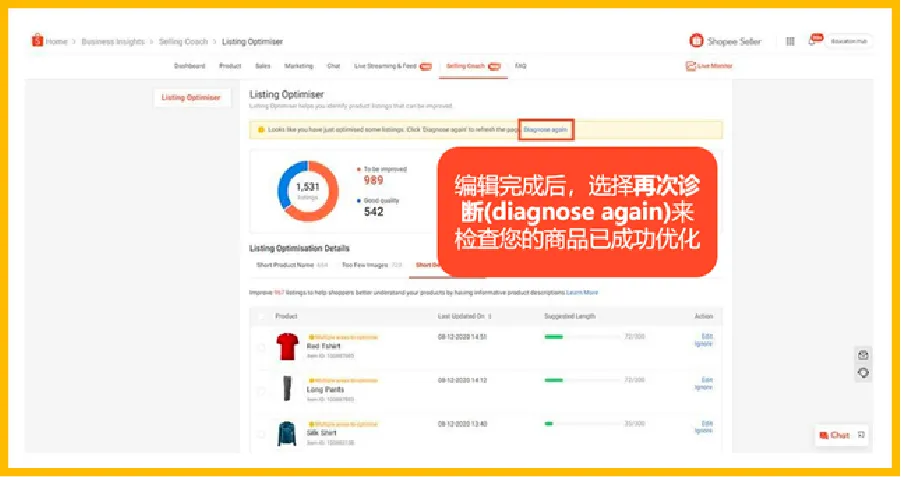Tick the checkbox for Long Pants
This screenshot has height=477, width=901.
261,391
